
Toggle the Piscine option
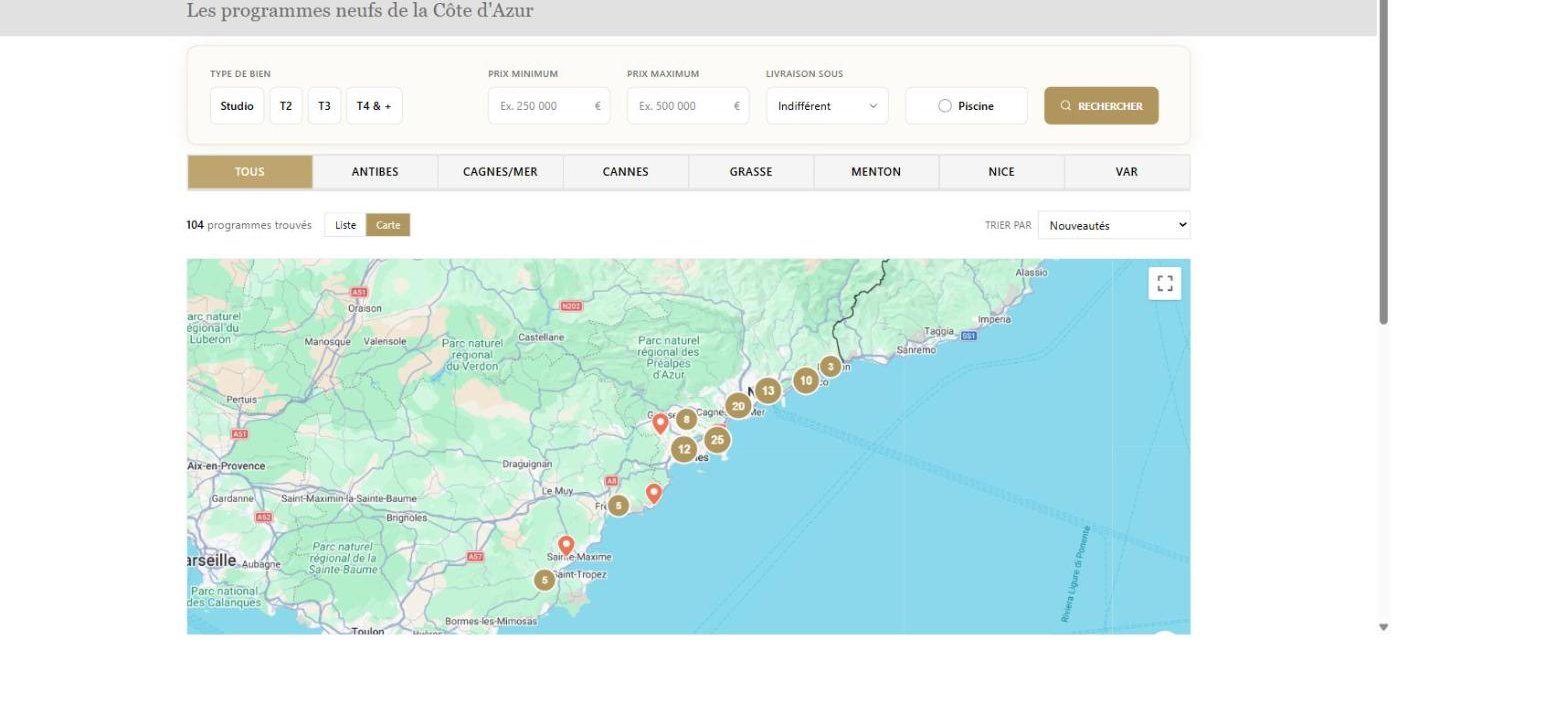[966, 106]
